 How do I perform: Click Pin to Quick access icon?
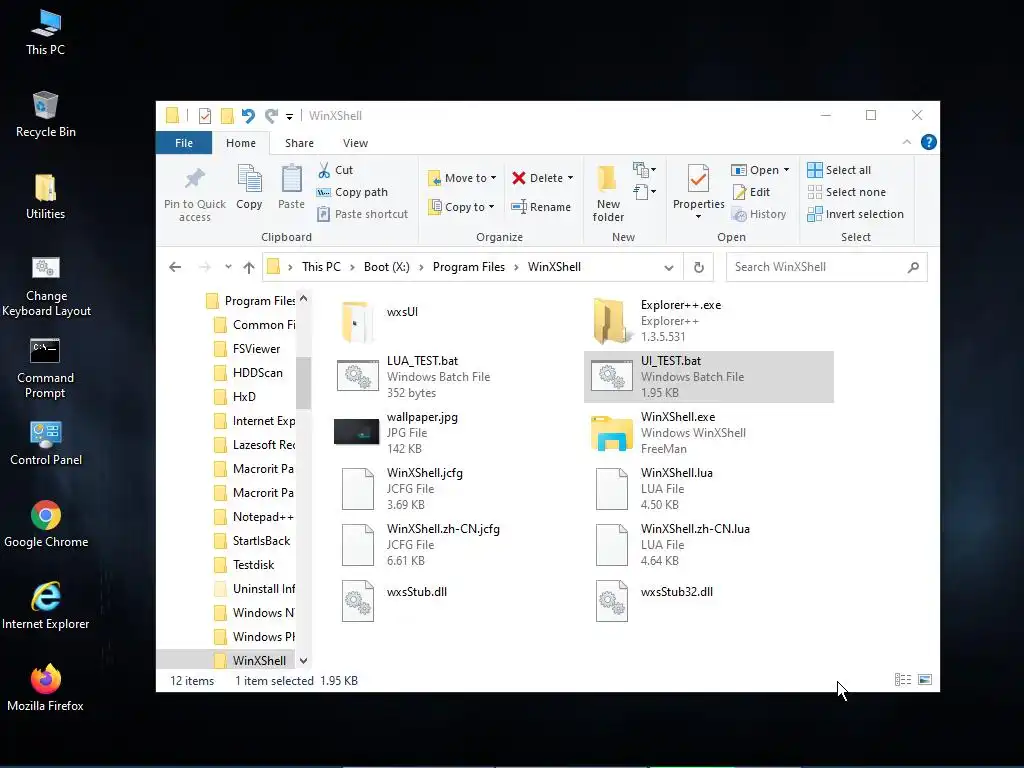tap(195, 179)
